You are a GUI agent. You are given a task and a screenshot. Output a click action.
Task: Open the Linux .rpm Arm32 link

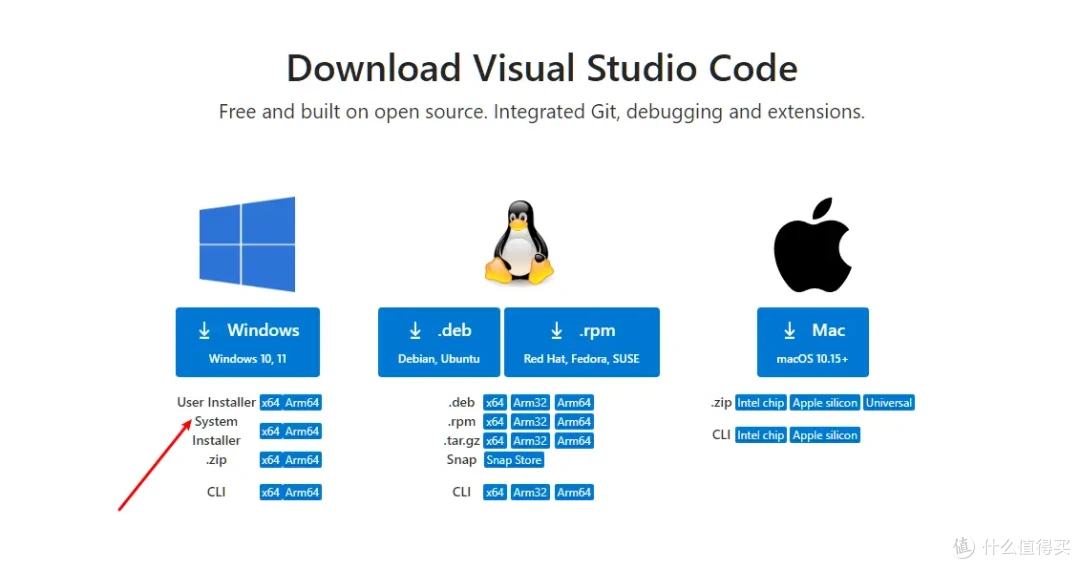[530, 422]
